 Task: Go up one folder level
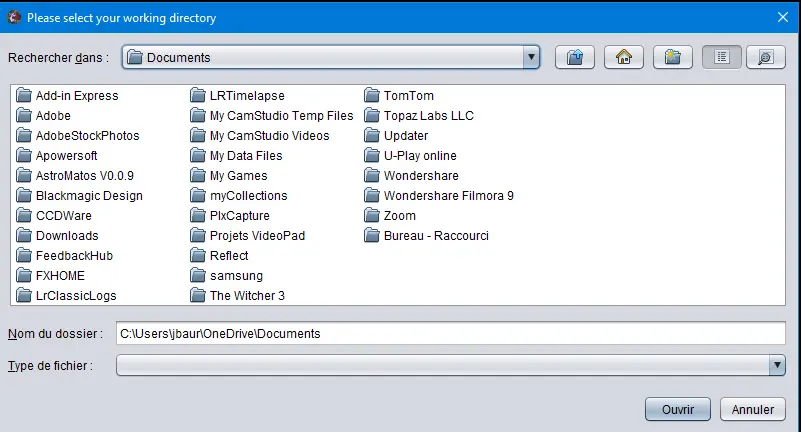pos(575,57)
